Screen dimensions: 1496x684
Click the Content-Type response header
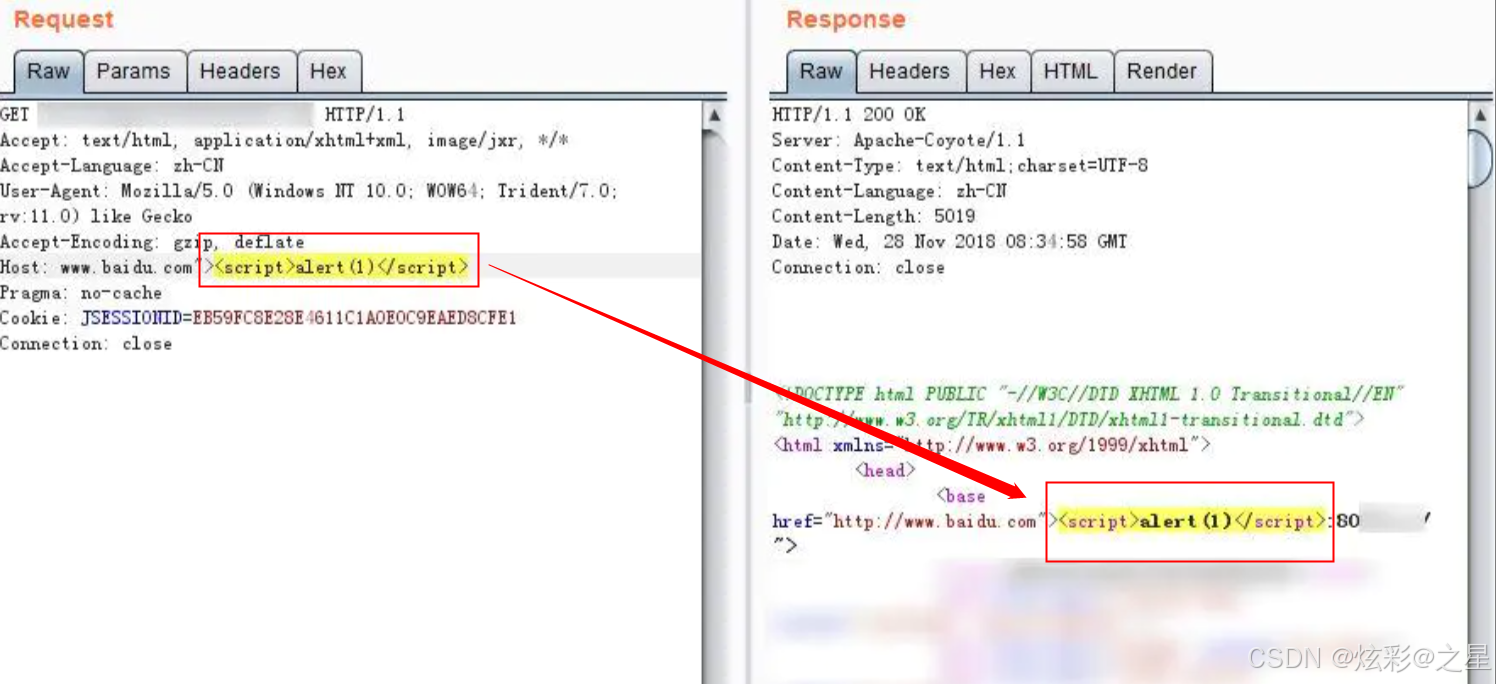(960, 165)
